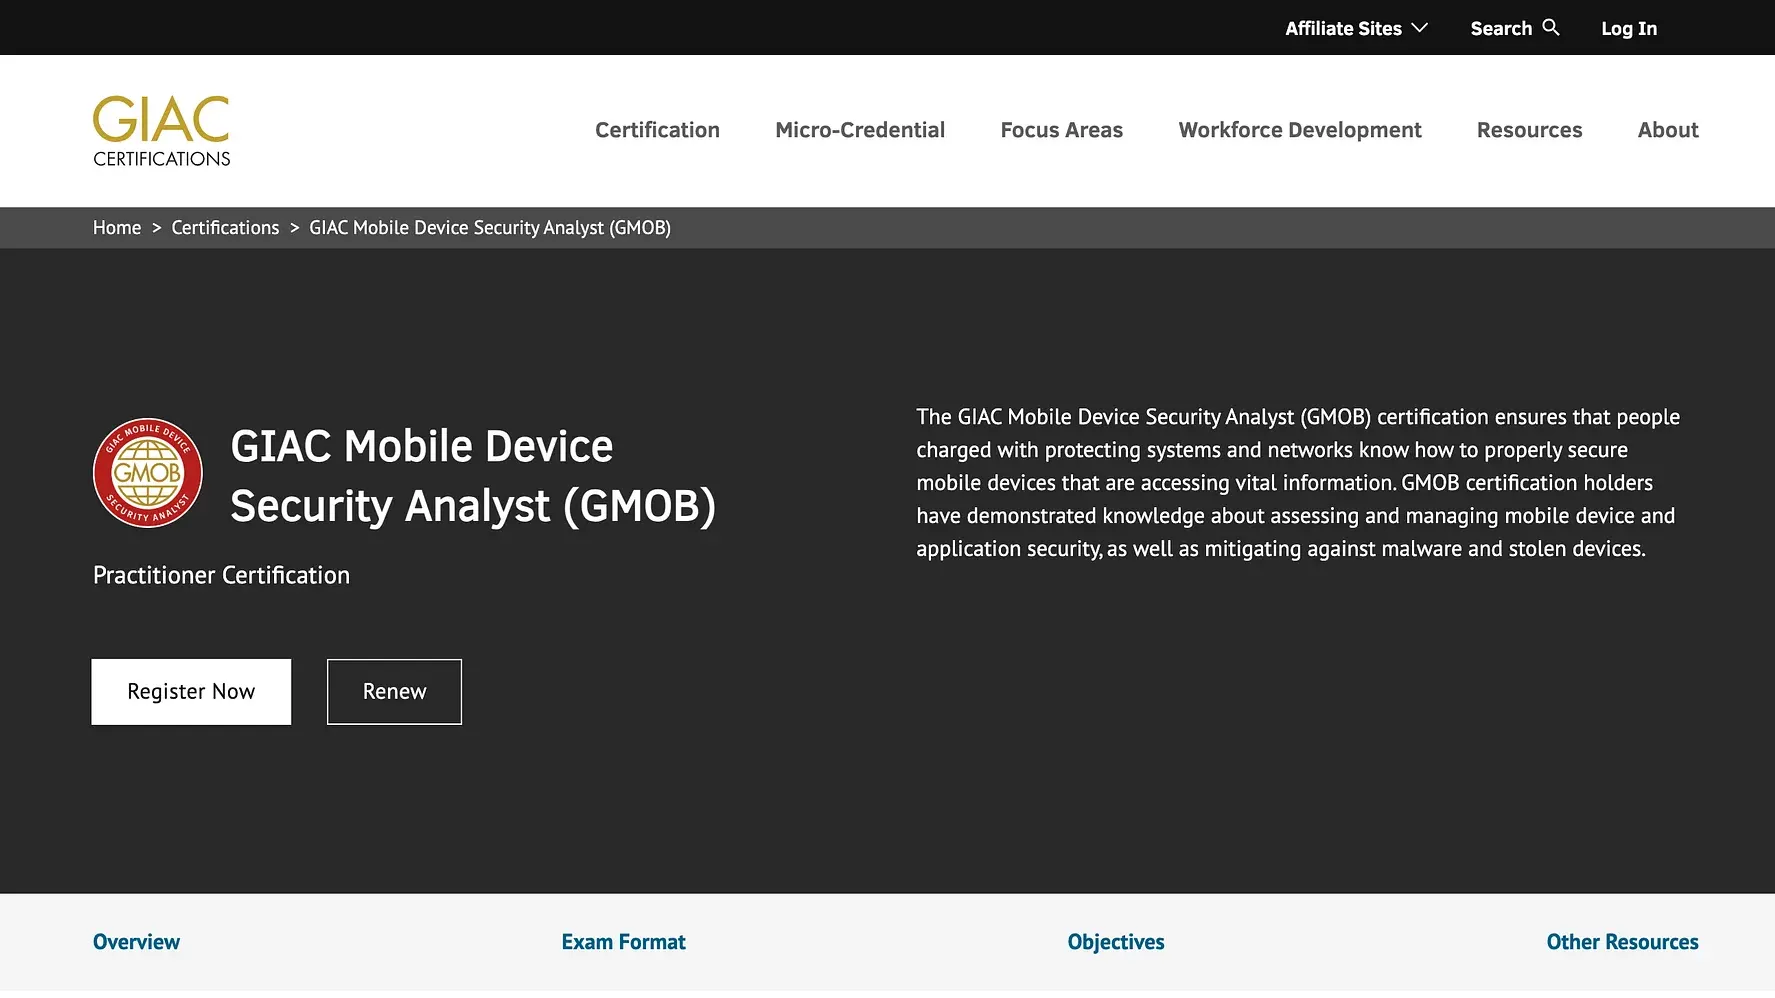1775x998 pixels.
Task: Open the Focus Areas menu
Action: [1062, 130]
